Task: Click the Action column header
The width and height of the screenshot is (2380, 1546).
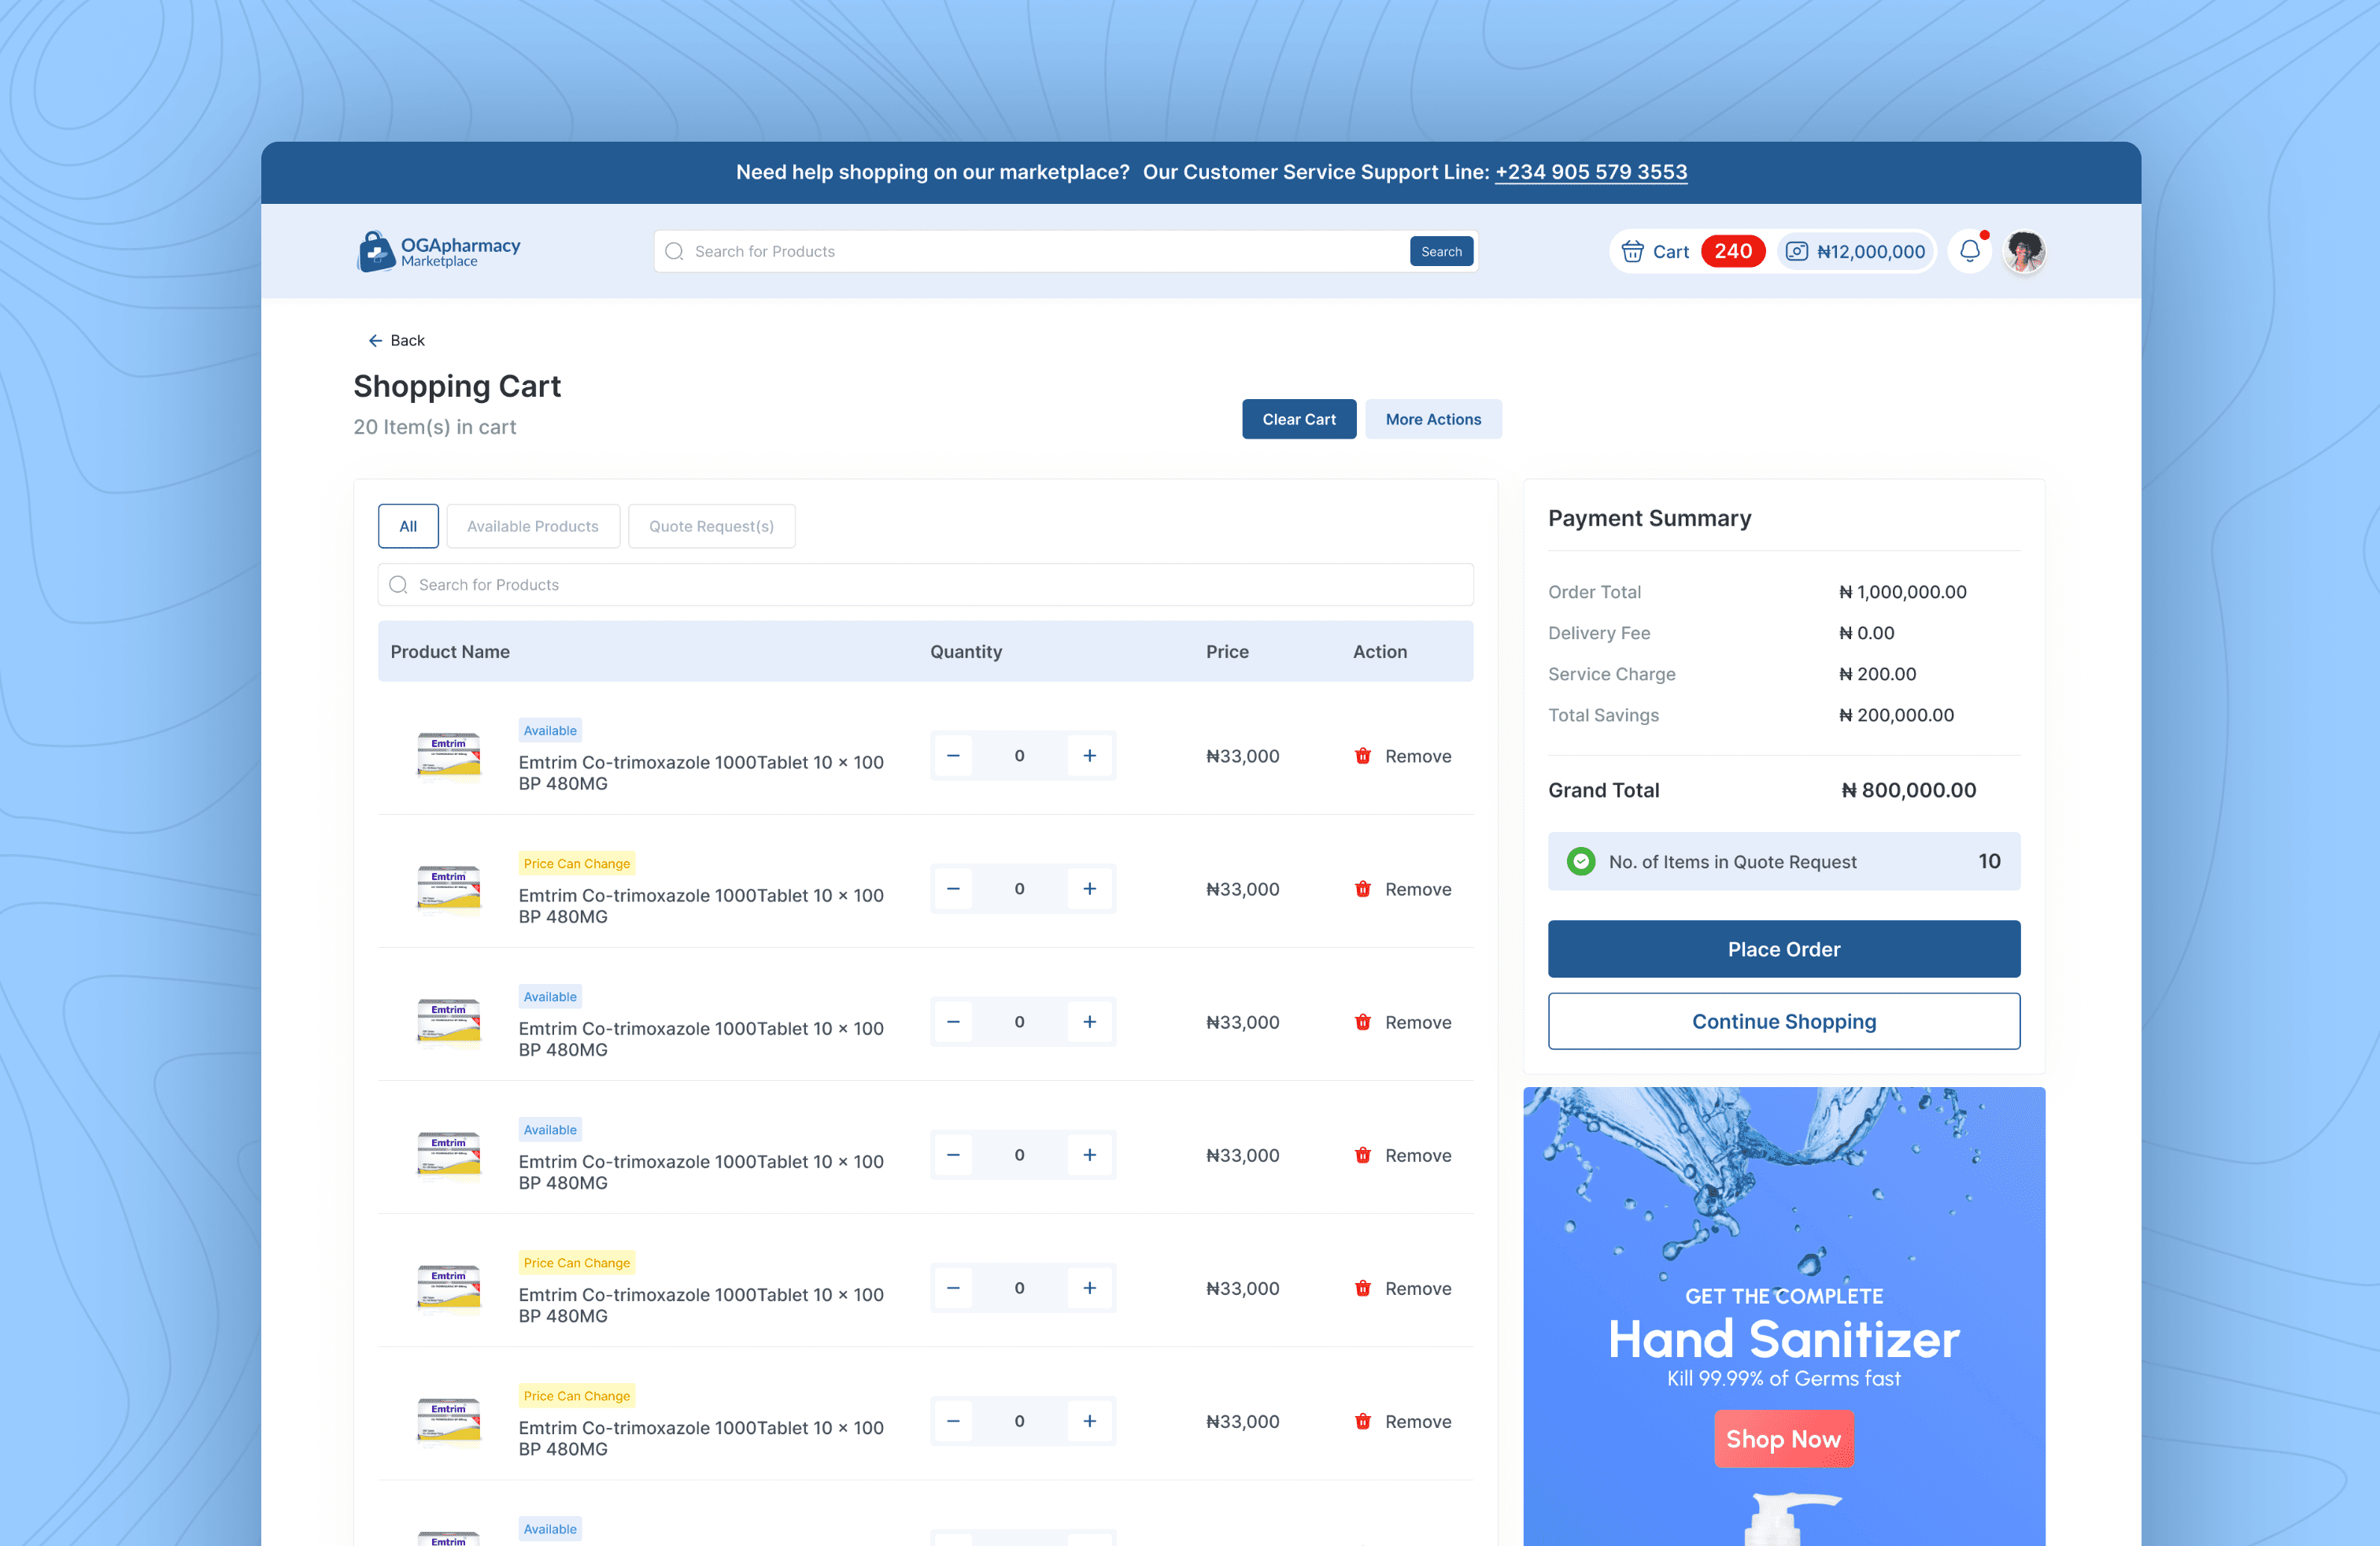Action: click(1380, 651)
